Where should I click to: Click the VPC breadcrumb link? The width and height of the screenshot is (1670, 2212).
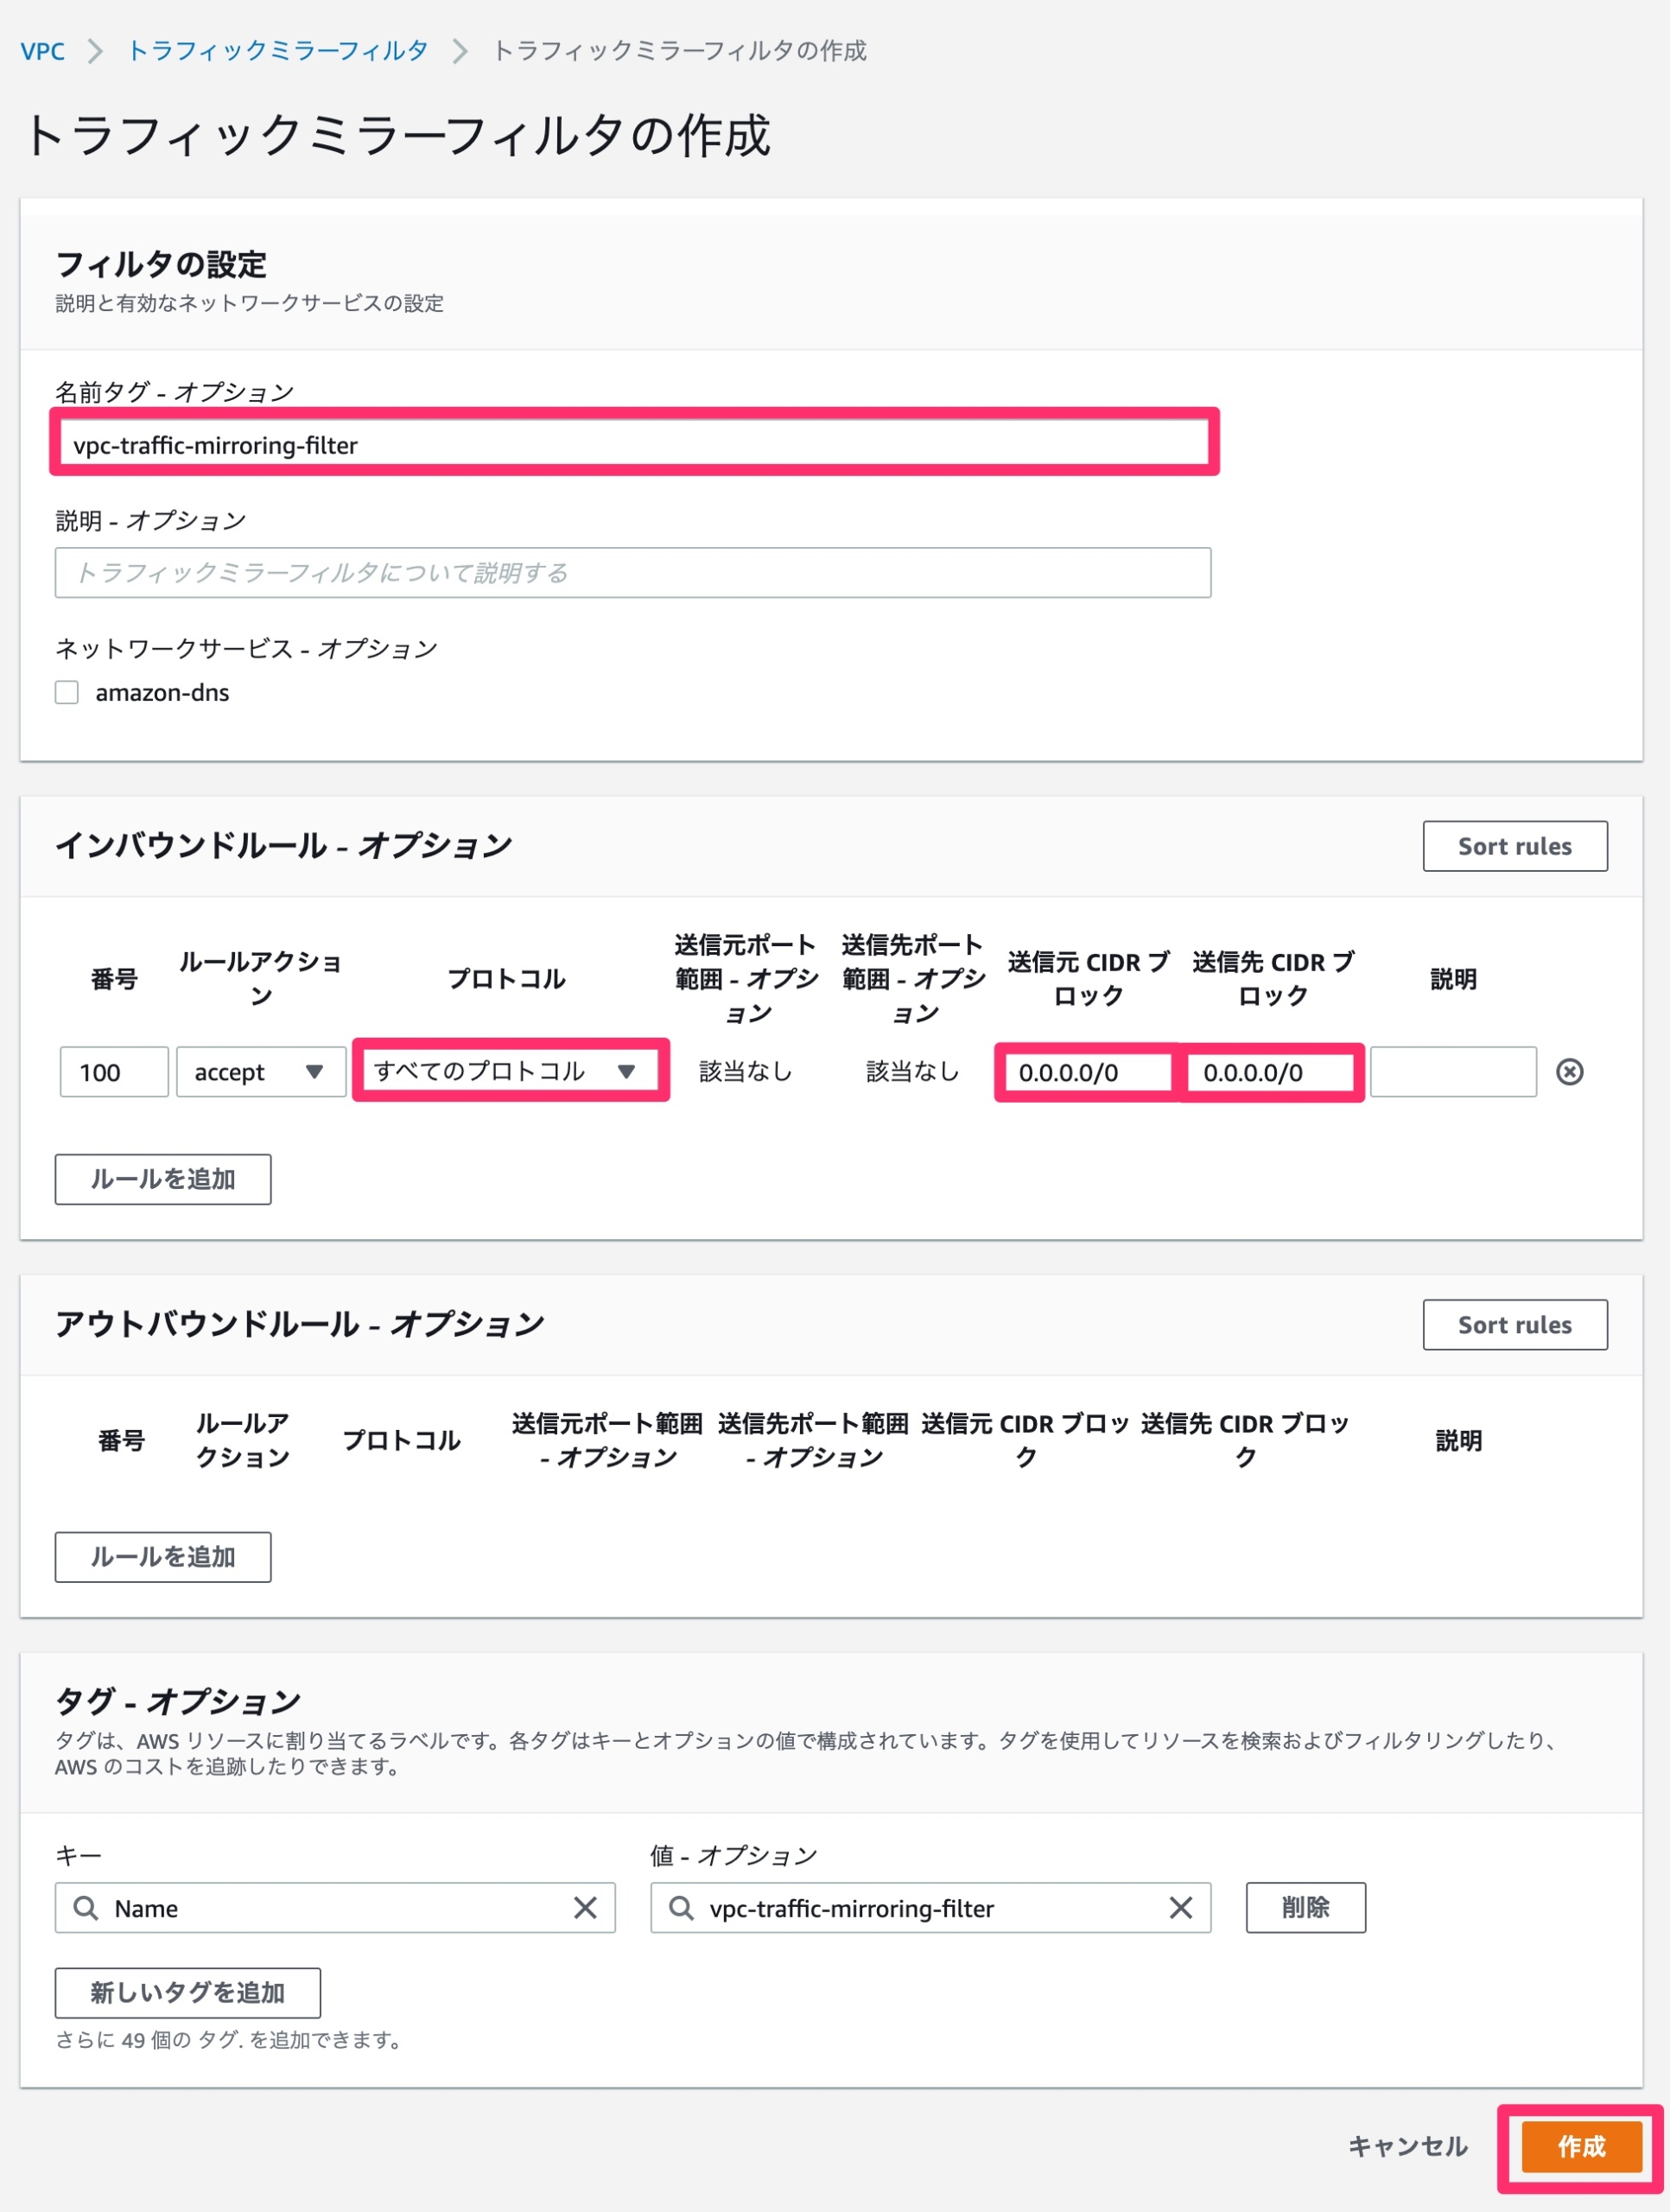point(42,51)
